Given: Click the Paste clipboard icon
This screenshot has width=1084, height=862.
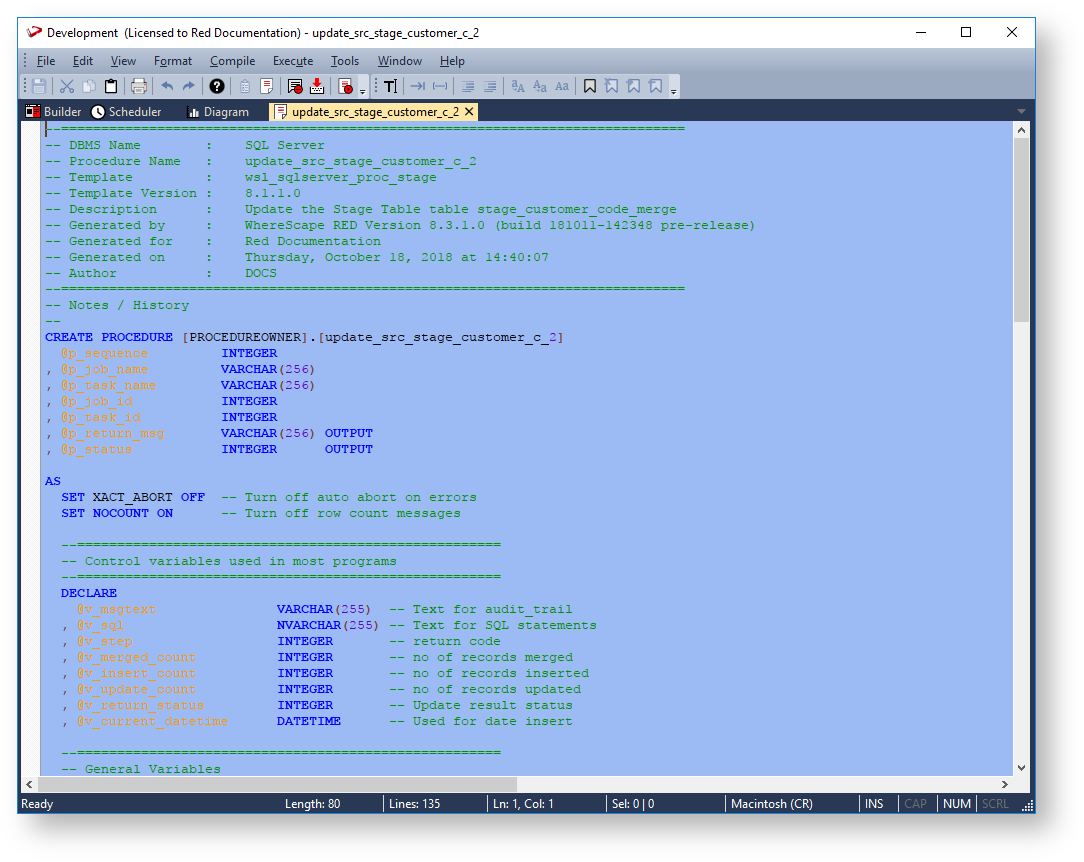Looking at the screenshot, I should click(111, 87).
